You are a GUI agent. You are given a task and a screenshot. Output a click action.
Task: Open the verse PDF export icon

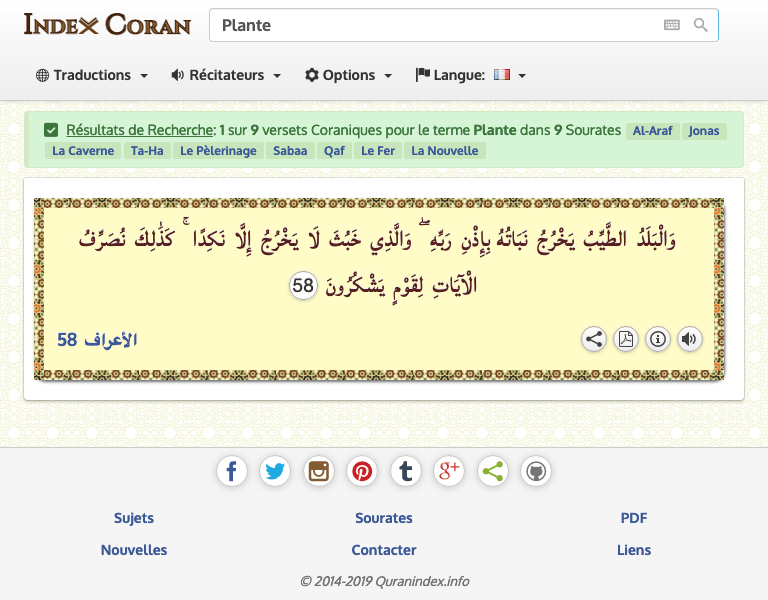pos(626,339)
